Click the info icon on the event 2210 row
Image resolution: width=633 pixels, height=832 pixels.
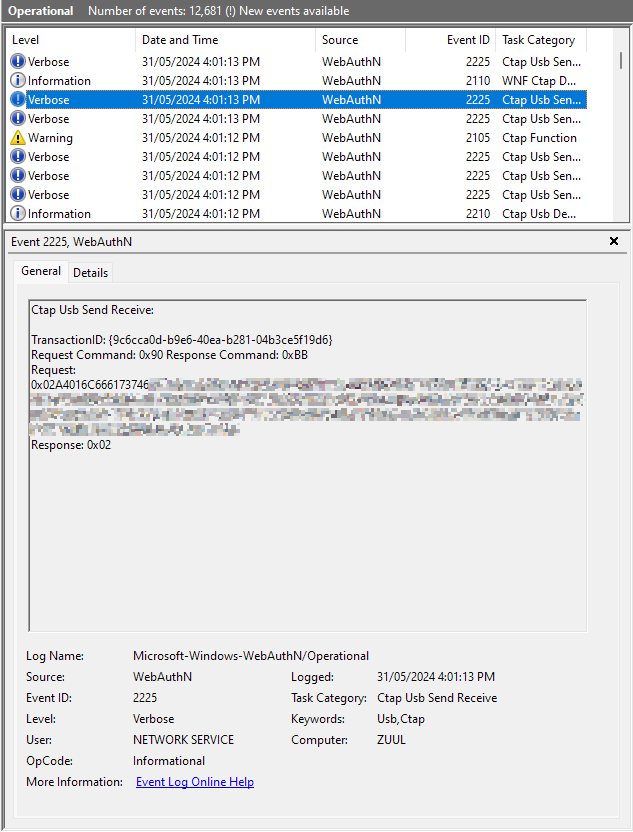point(18,214)
